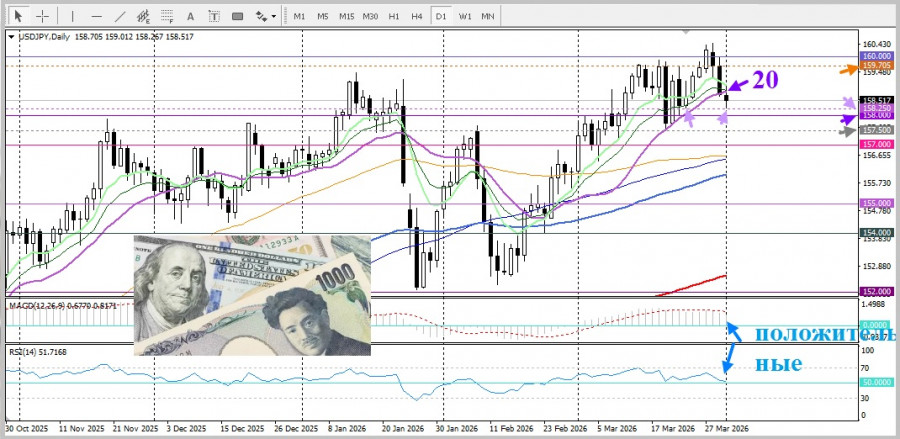Viewport: 900px width, 439px height.
Task: Click the 155.730 price axis value
Action: point(876,182)
